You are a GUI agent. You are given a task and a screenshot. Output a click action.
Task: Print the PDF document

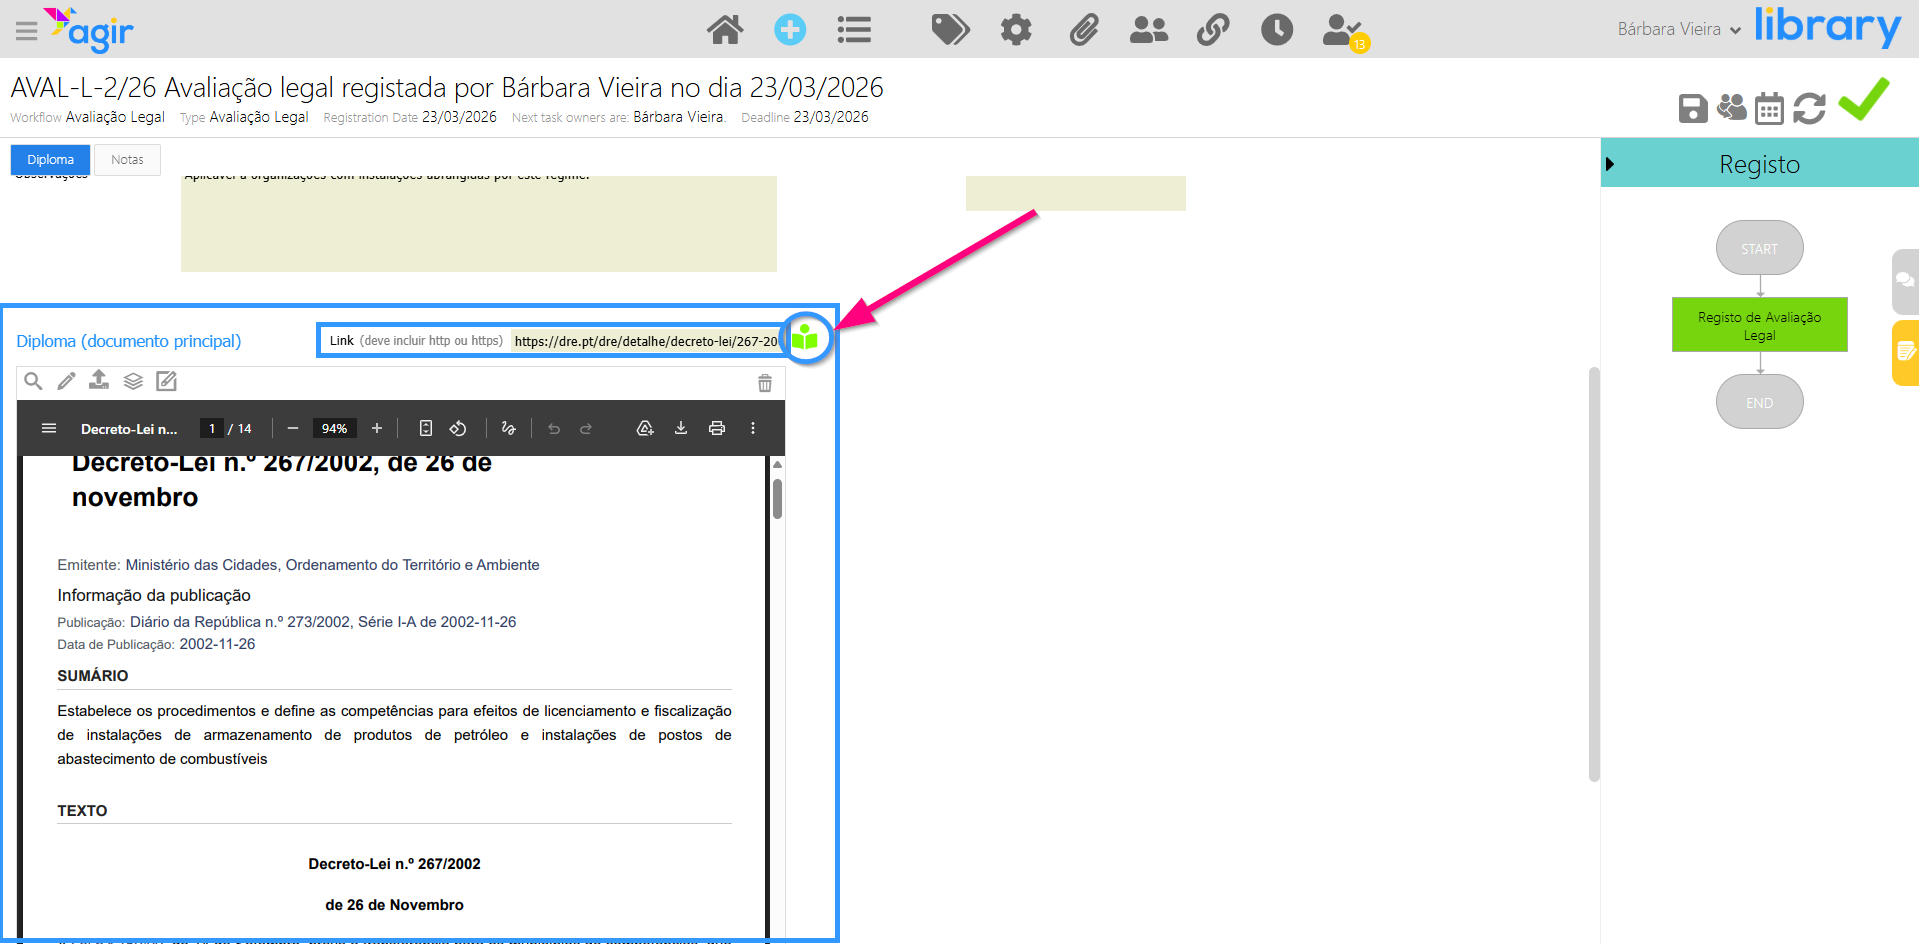pos(717,428)
